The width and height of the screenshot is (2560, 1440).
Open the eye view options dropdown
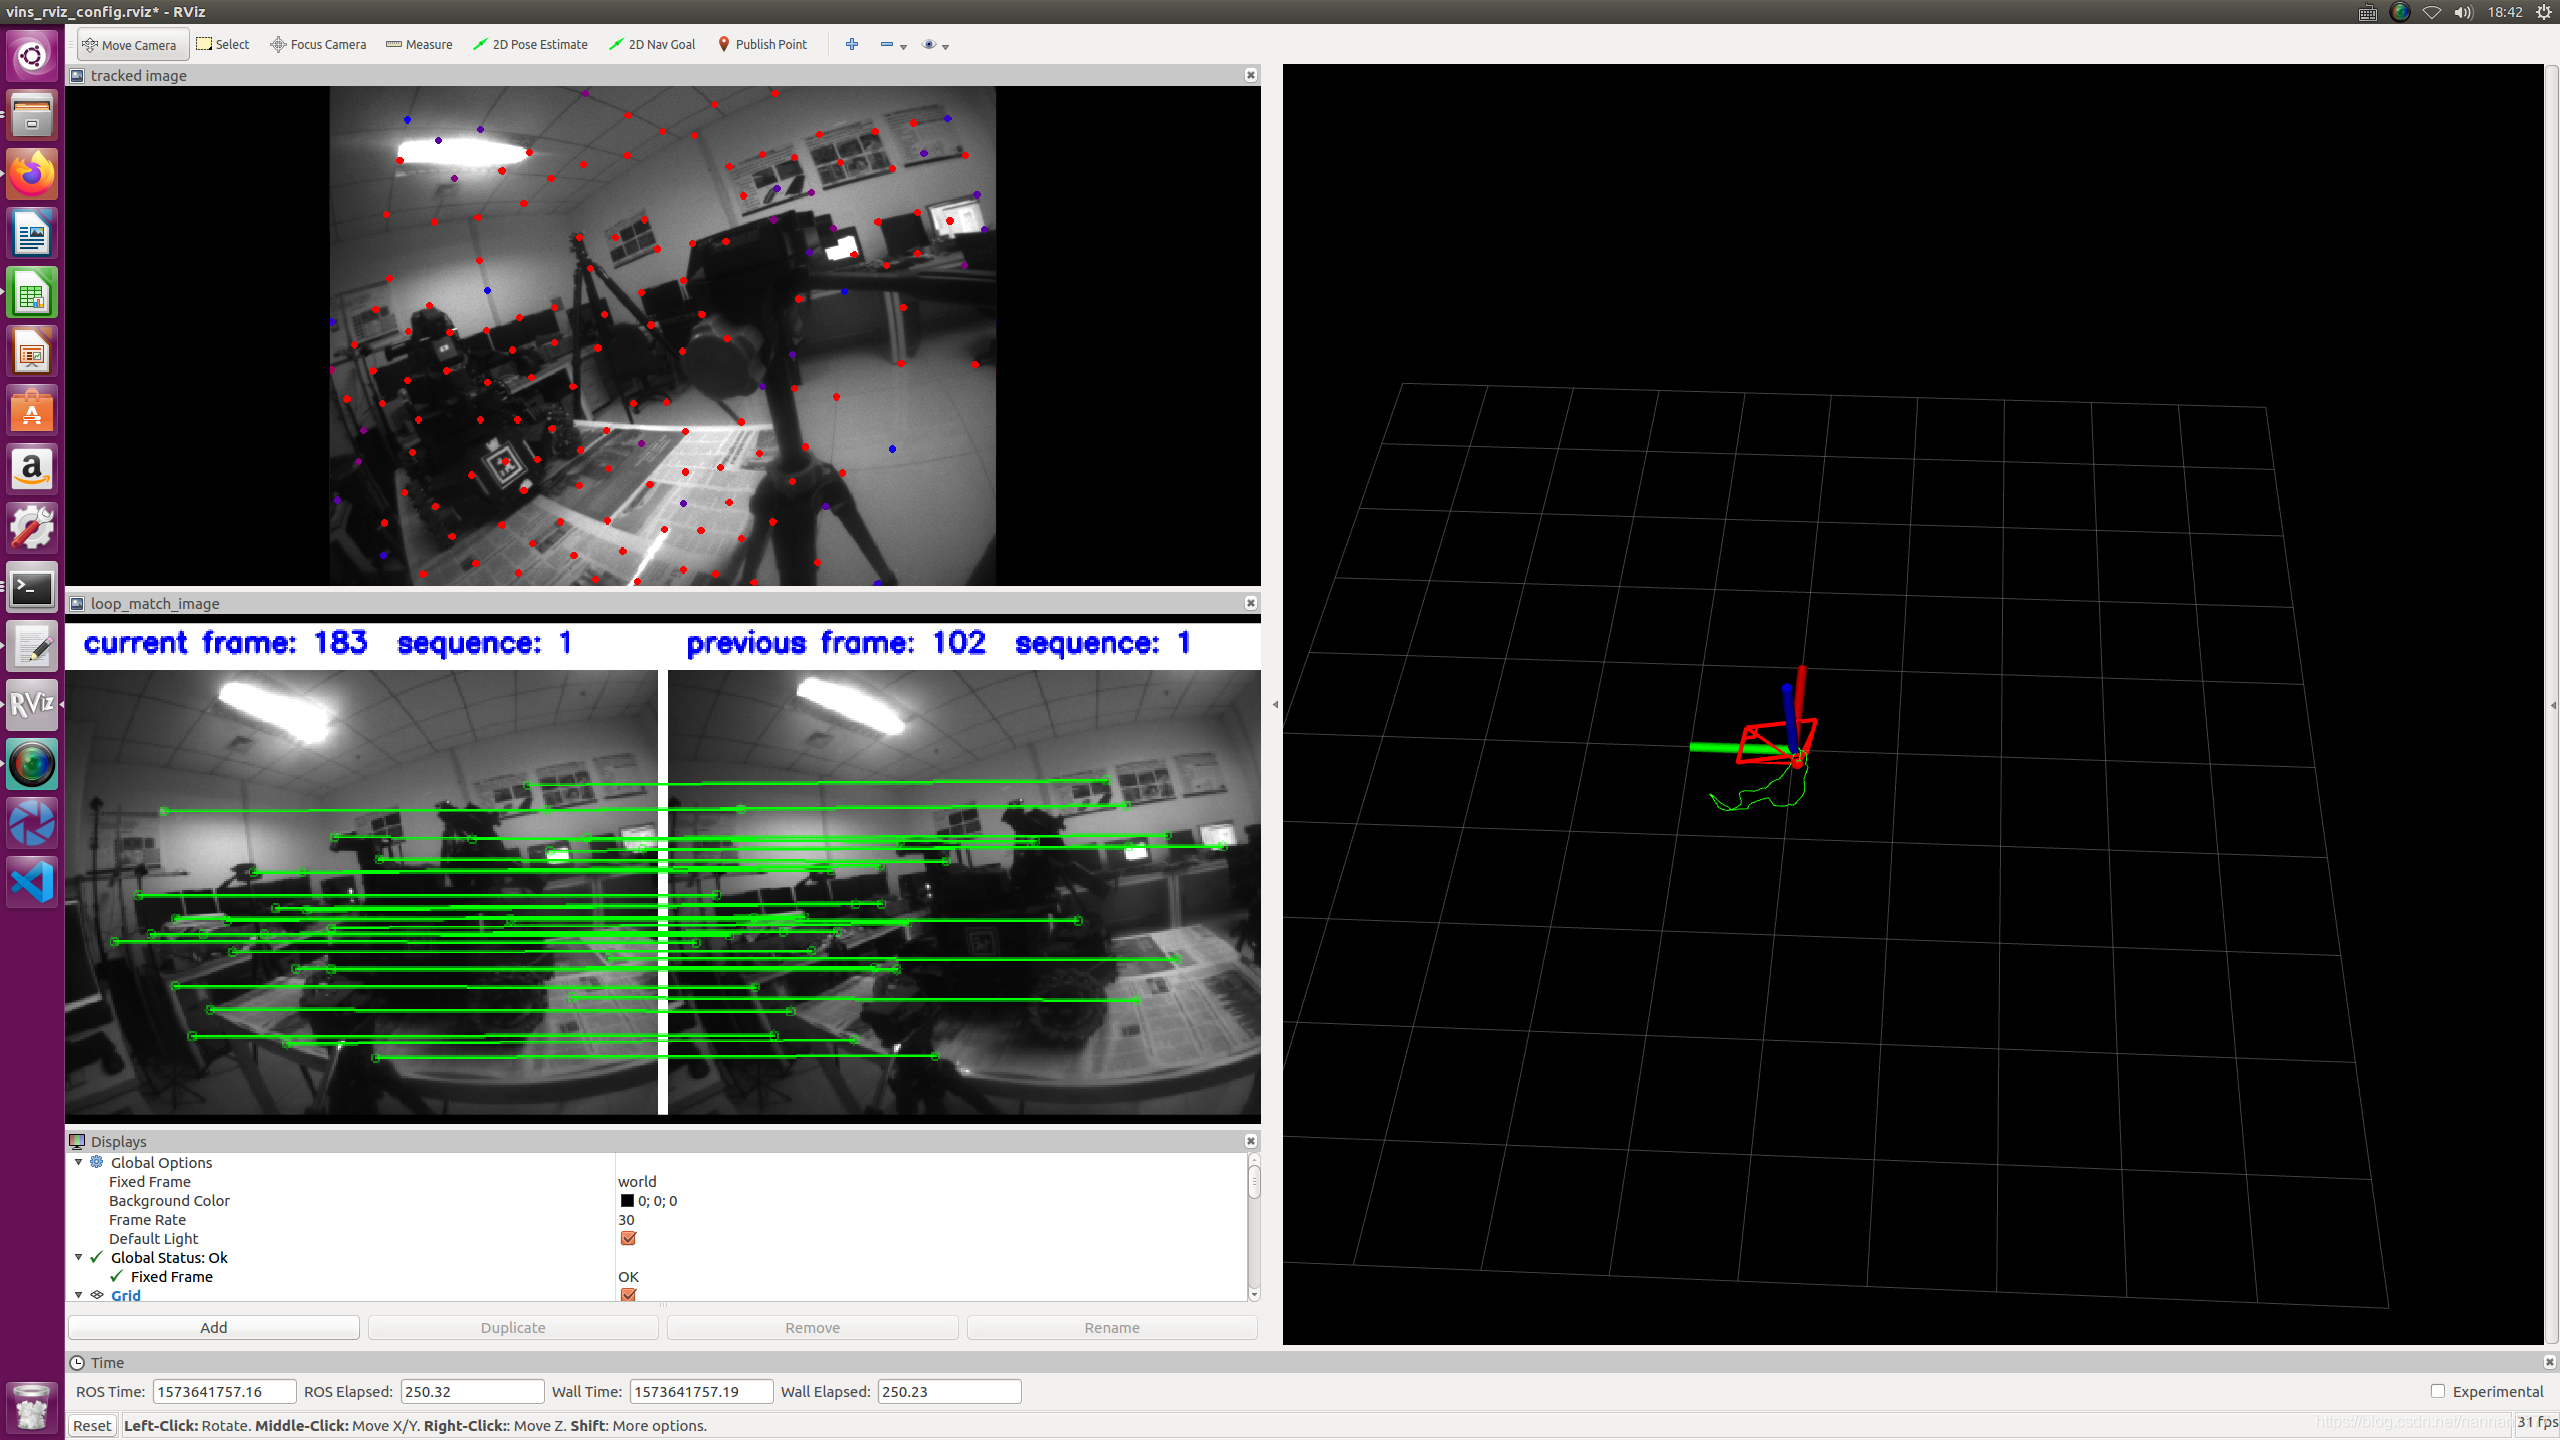936,45
